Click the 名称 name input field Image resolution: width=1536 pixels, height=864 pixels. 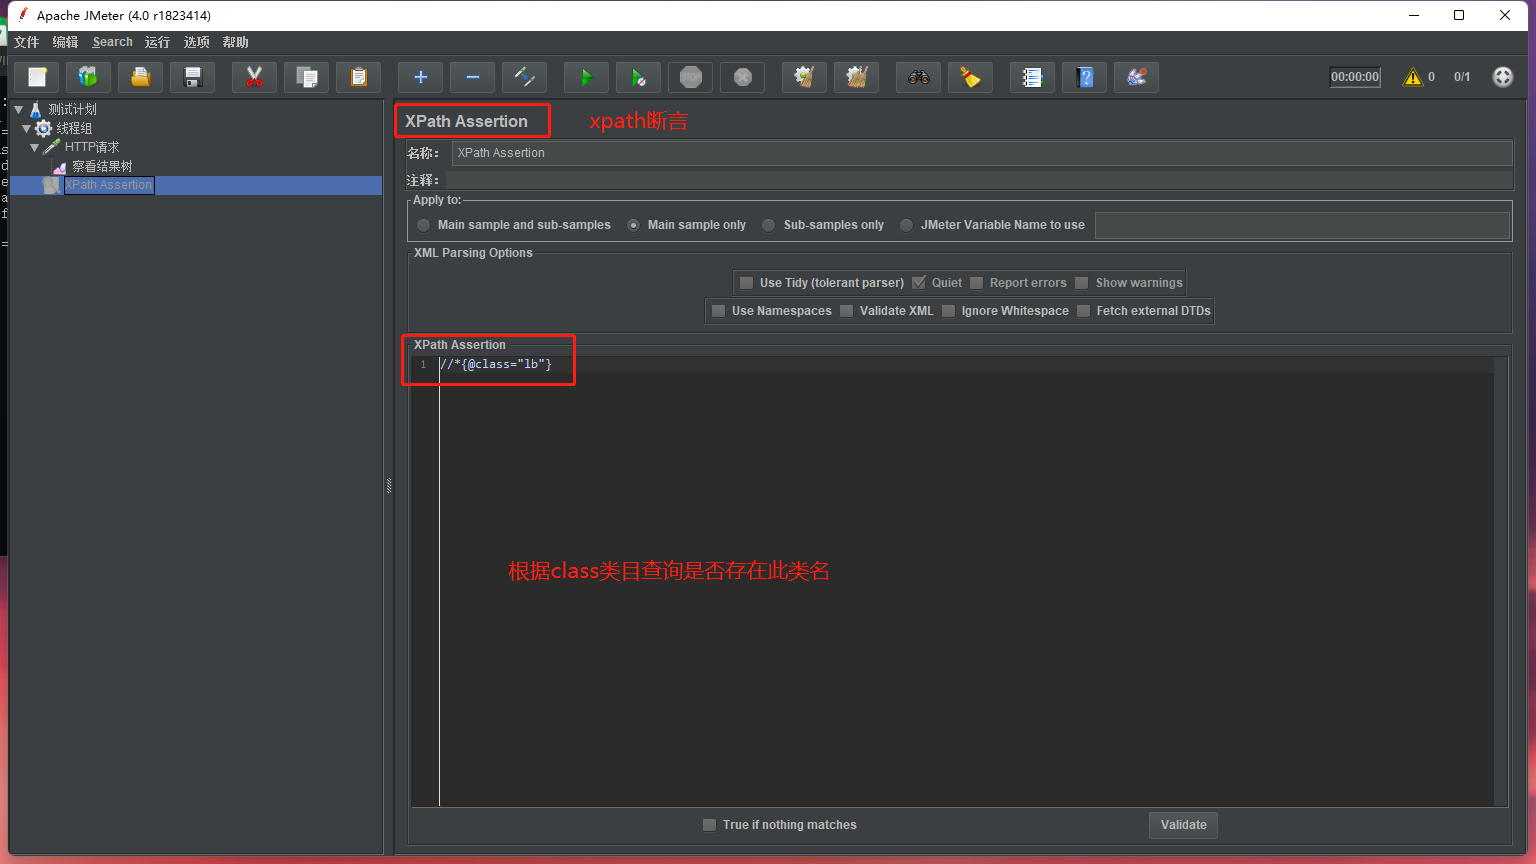coord(982,153)
